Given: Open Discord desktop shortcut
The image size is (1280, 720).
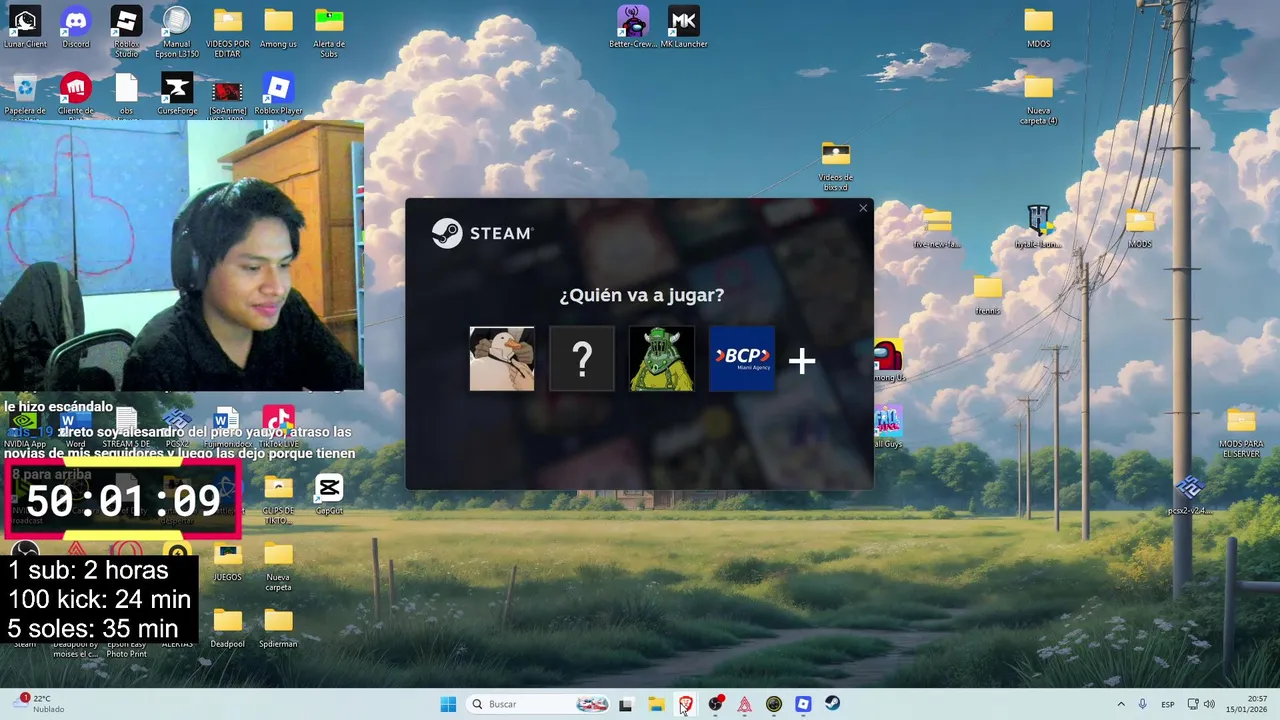Looking at the screenshot, I should pos(76,27).
